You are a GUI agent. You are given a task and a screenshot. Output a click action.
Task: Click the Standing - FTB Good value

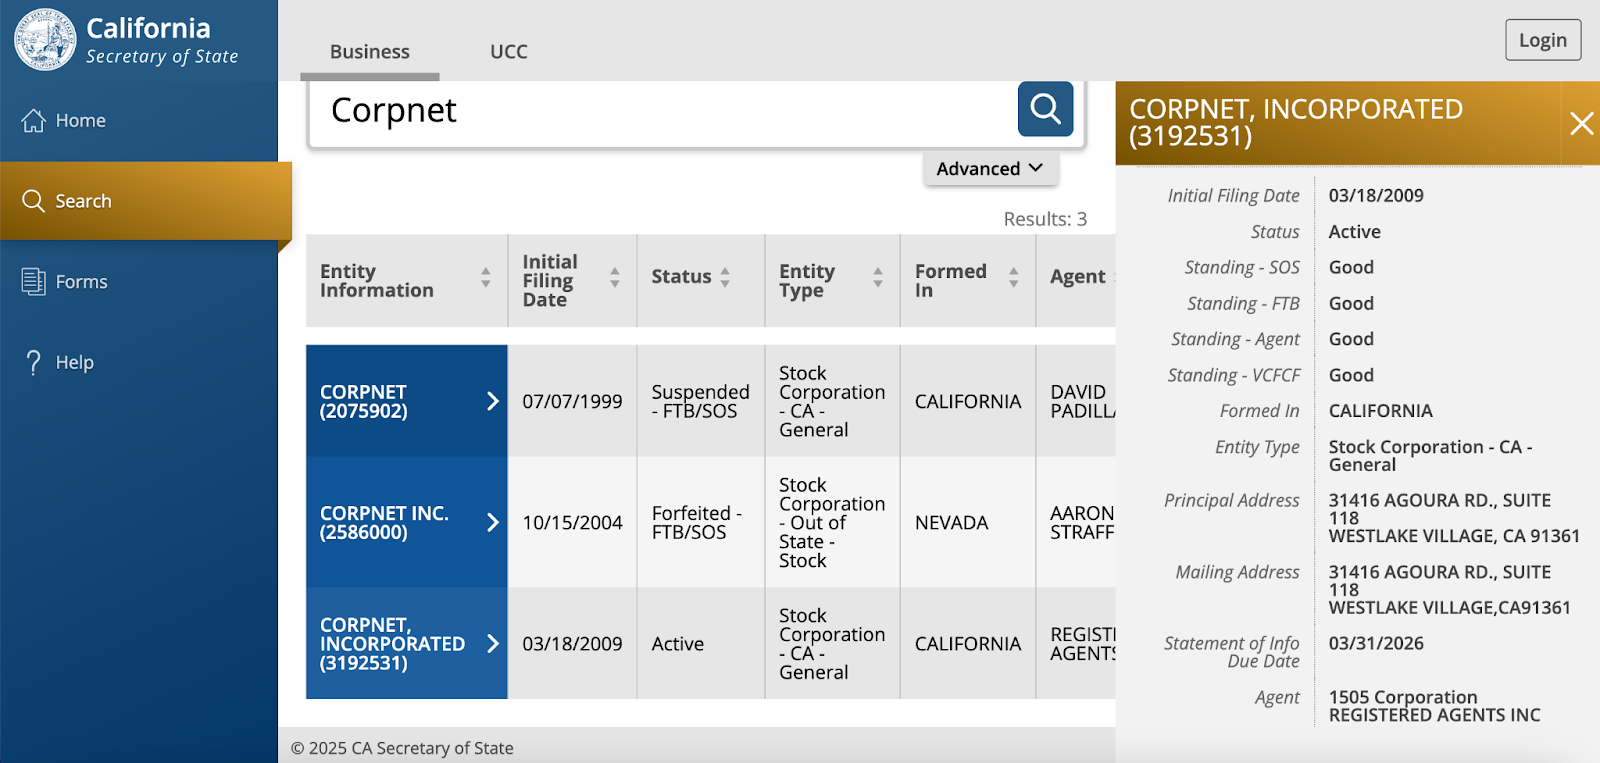pos(1351,303)
